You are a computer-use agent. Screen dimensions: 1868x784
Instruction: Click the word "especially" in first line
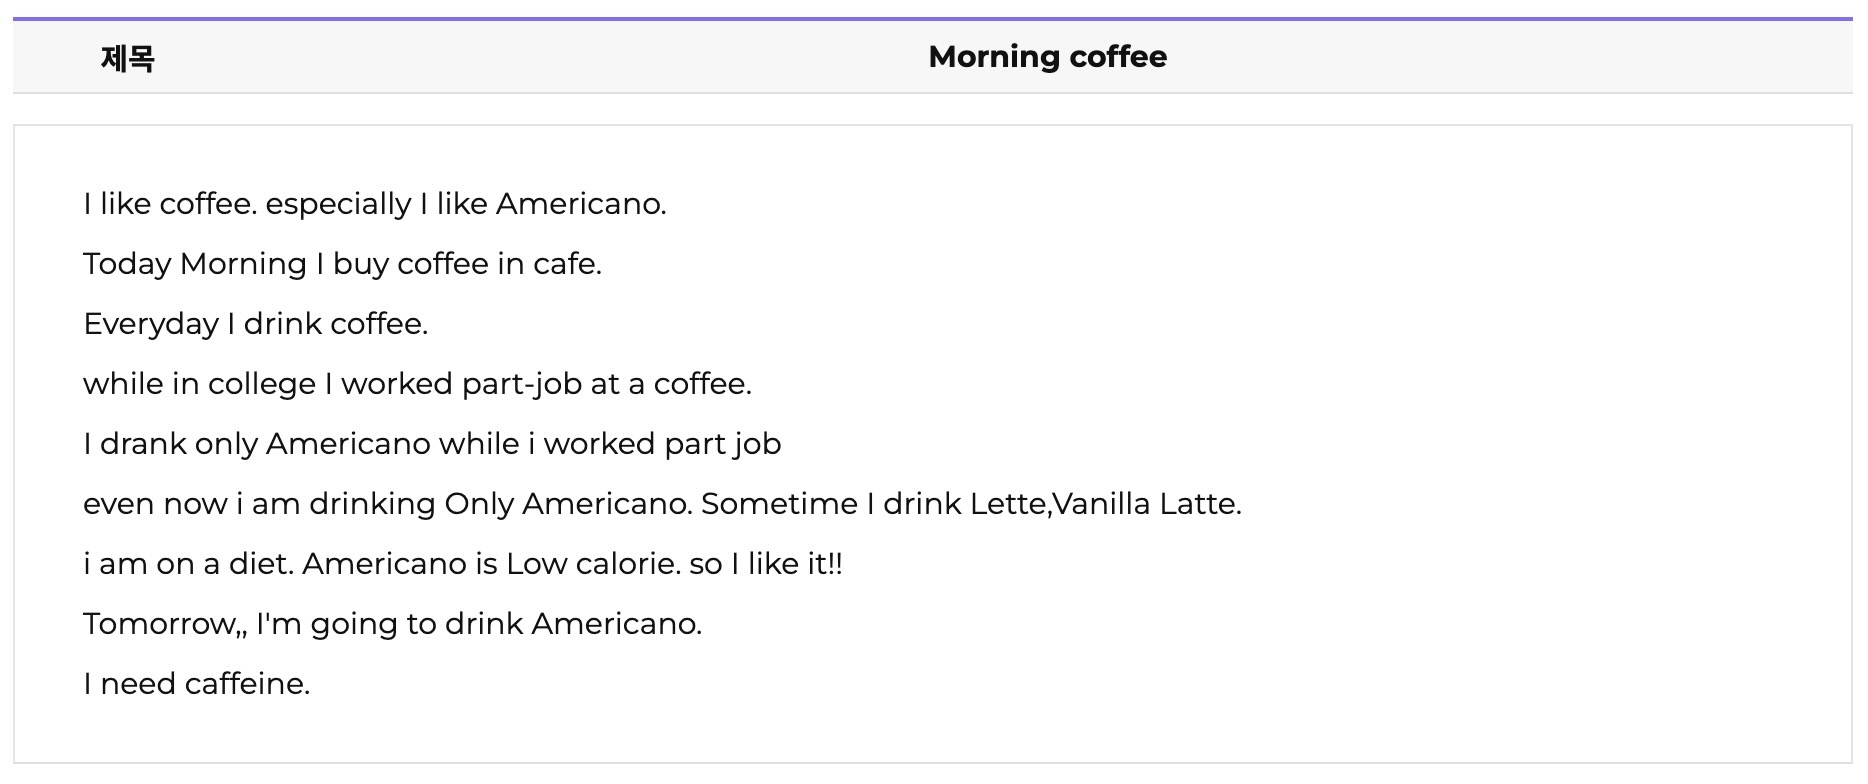tap(338, 205)
